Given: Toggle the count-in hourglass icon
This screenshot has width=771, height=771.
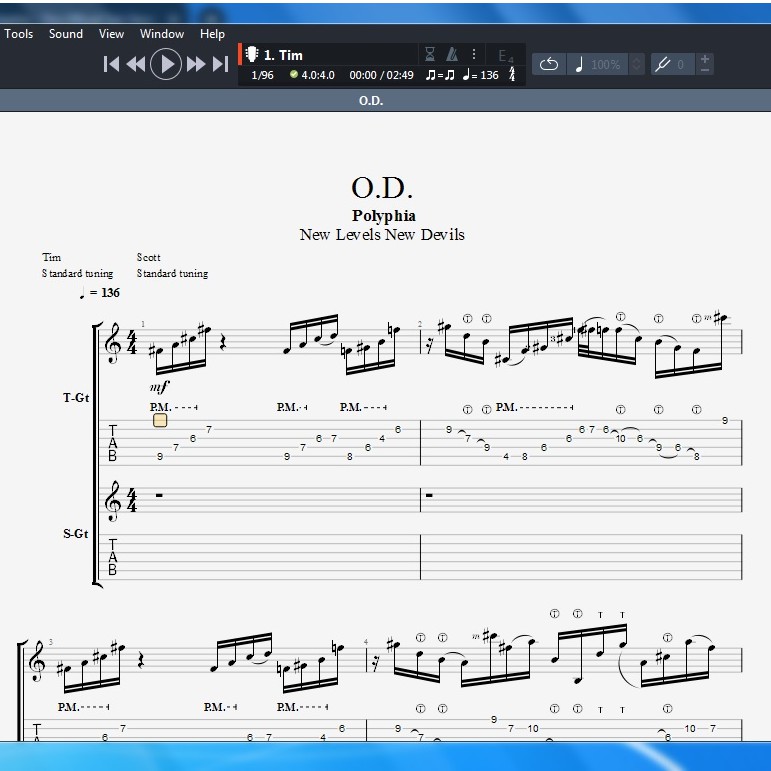Looking at the screenshot, I should click(x=430, y=54).
